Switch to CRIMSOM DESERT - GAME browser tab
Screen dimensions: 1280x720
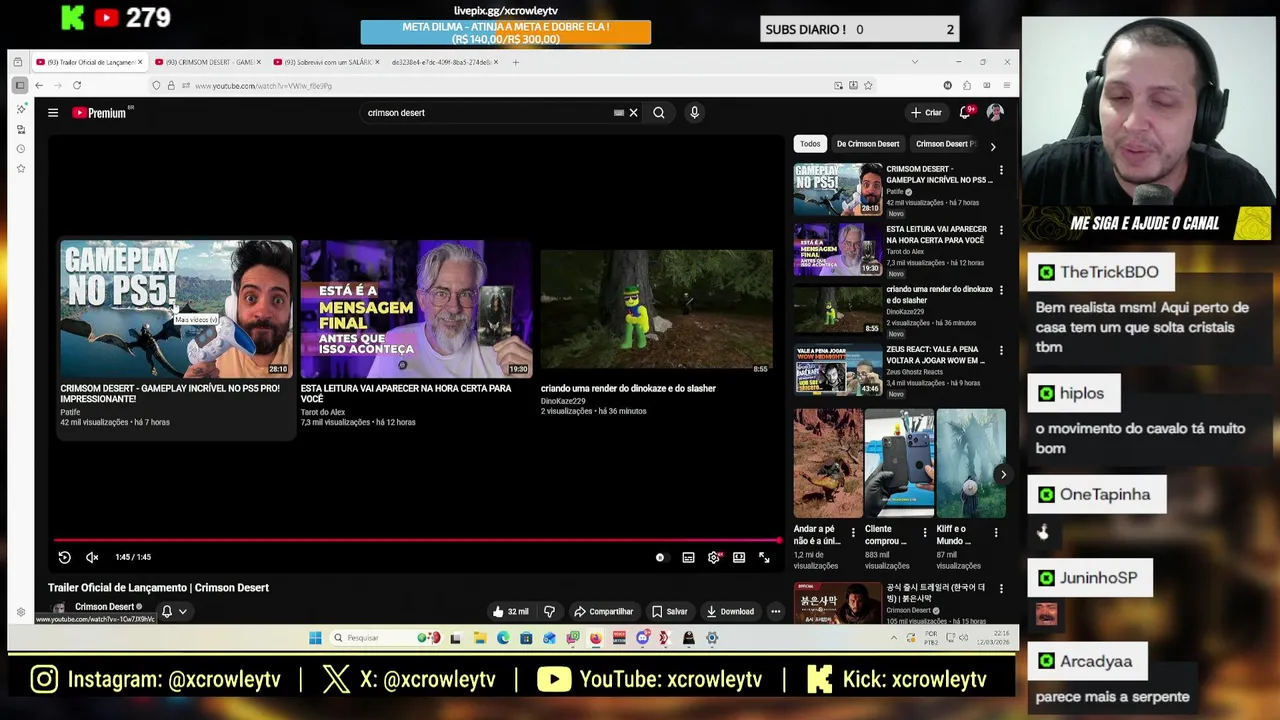pyautogui.click(x=208, y=62)
